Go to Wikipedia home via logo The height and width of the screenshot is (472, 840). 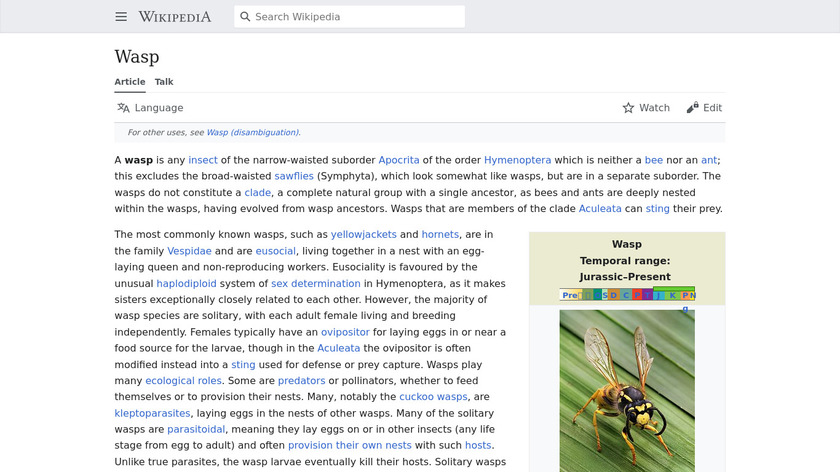point(175,17)
